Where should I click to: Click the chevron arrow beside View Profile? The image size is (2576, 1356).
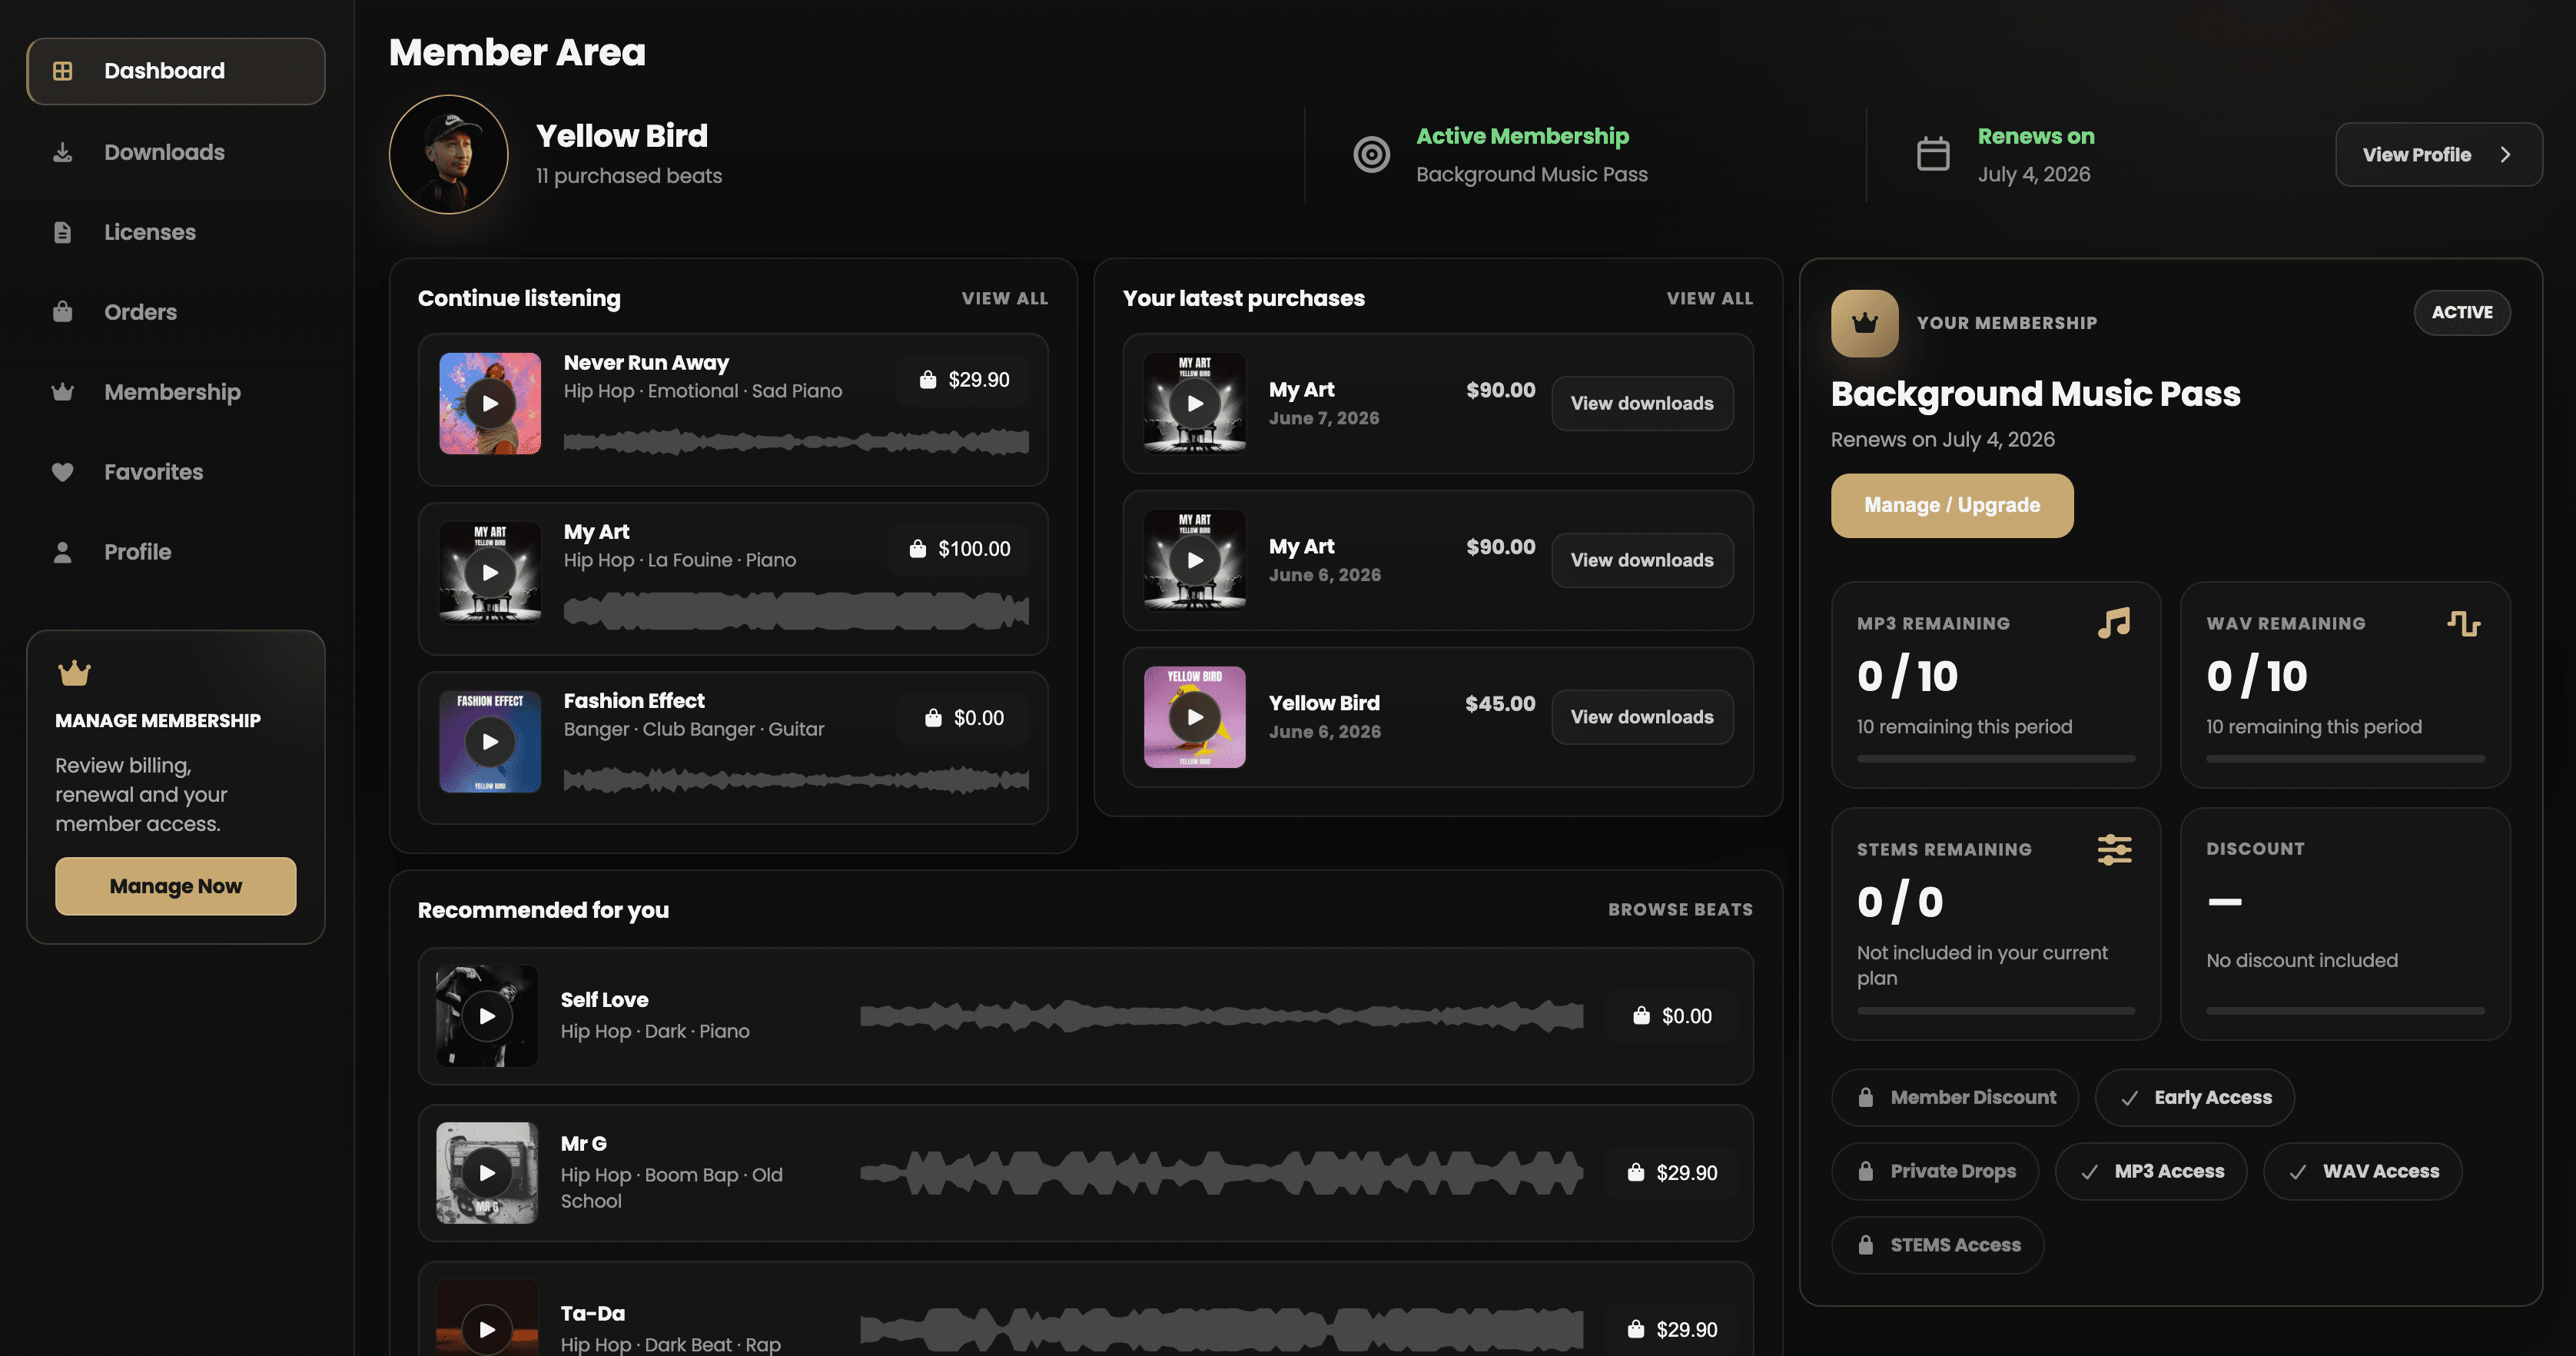(x=2505, y=155)
